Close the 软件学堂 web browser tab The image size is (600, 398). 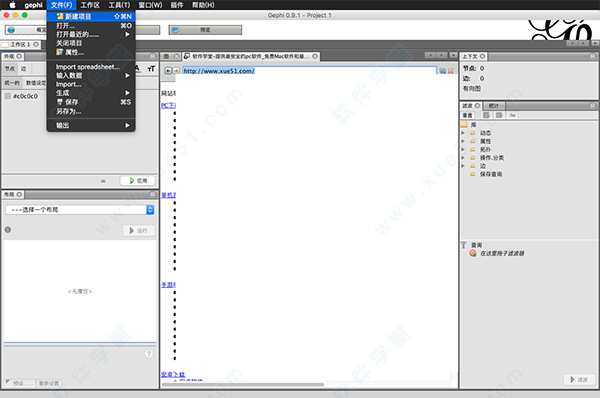tap(315, 56)
